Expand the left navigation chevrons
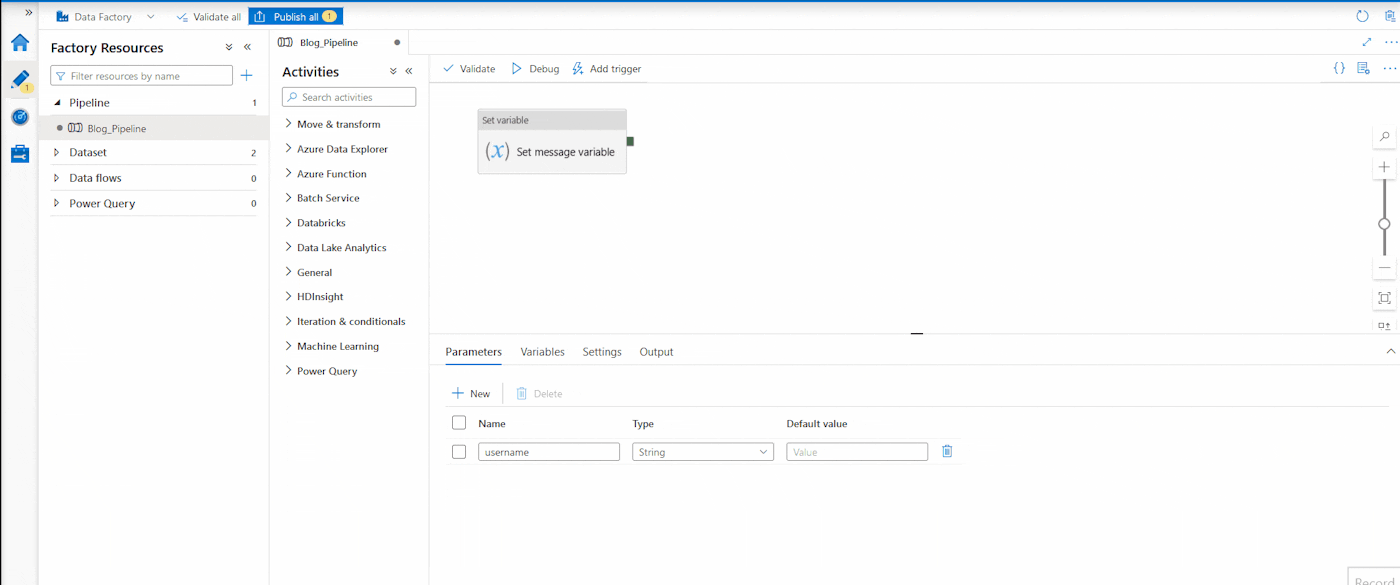Screen dimensions: 1400x585 coord(29,13)
